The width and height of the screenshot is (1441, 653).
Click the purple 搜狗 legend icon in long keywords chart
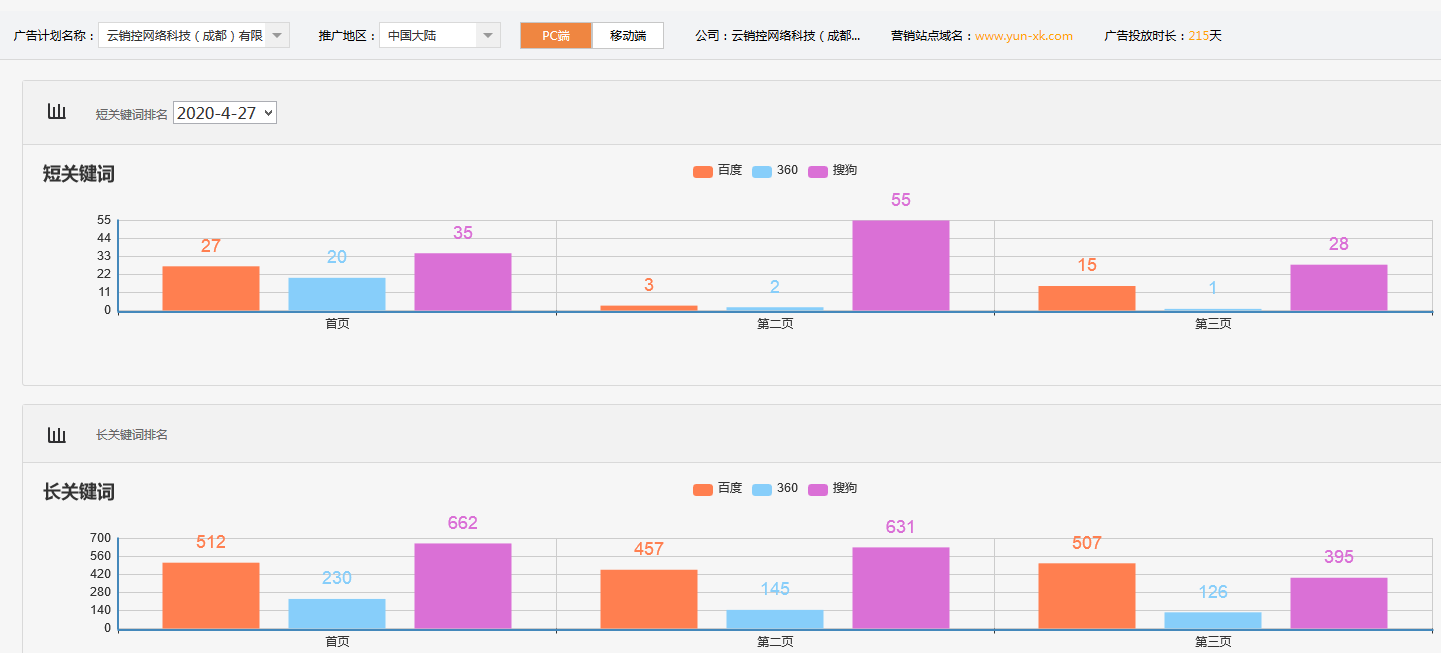pos(819,489)
